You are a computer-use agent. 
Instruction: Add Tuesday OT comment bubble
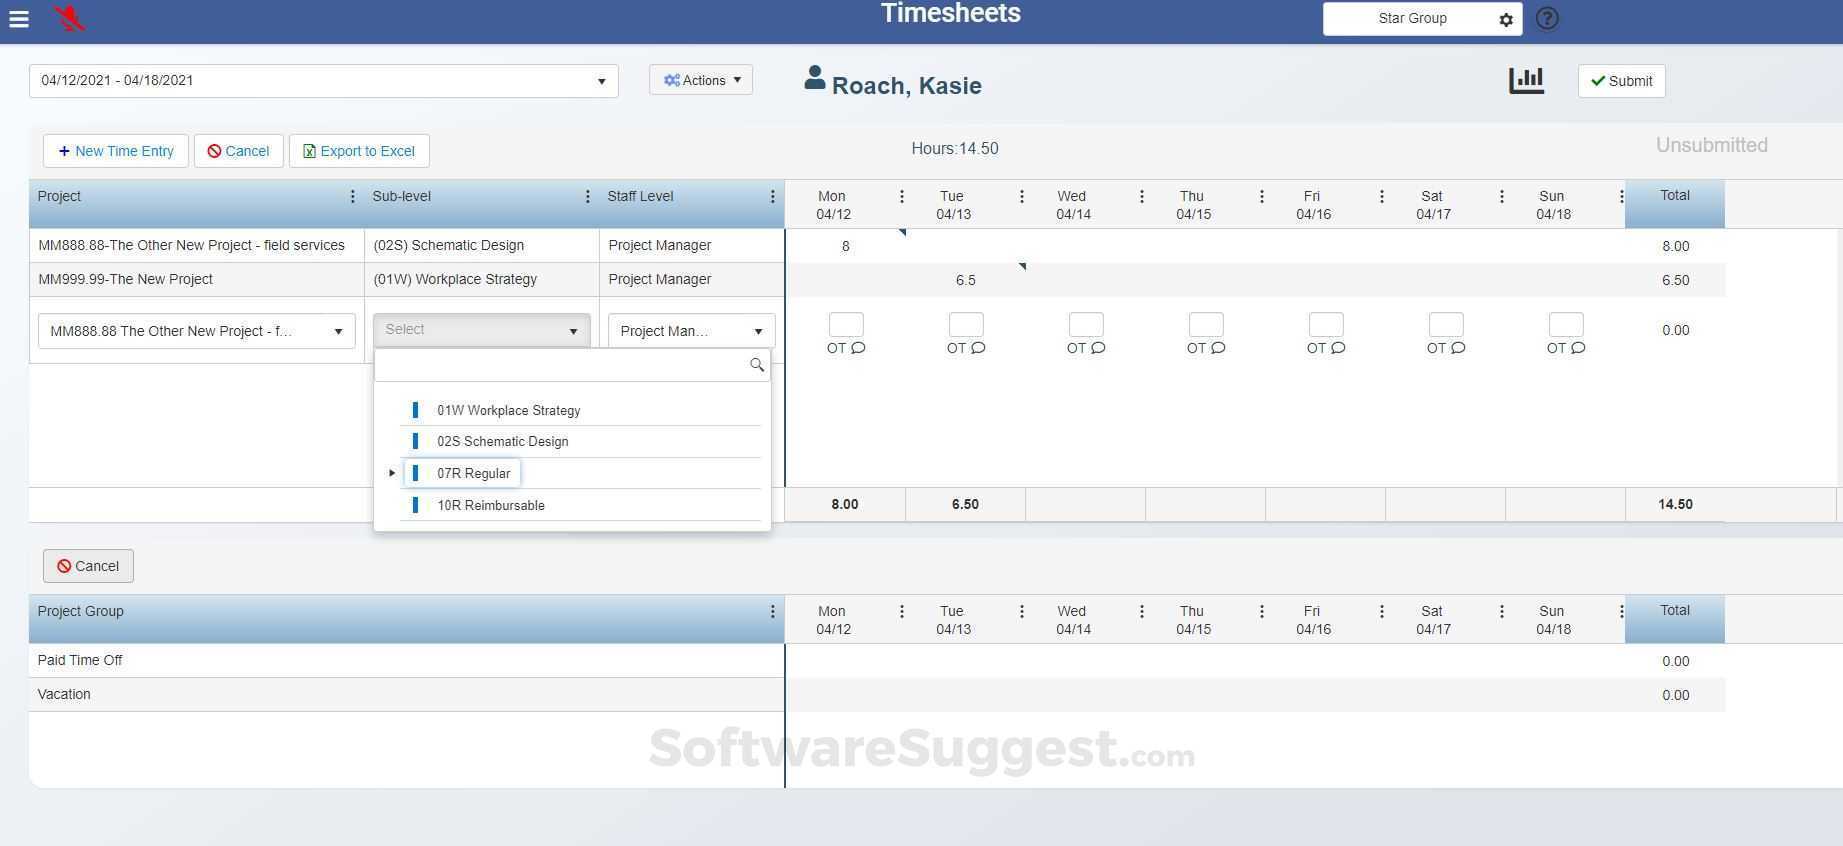[x=978, y=348]
